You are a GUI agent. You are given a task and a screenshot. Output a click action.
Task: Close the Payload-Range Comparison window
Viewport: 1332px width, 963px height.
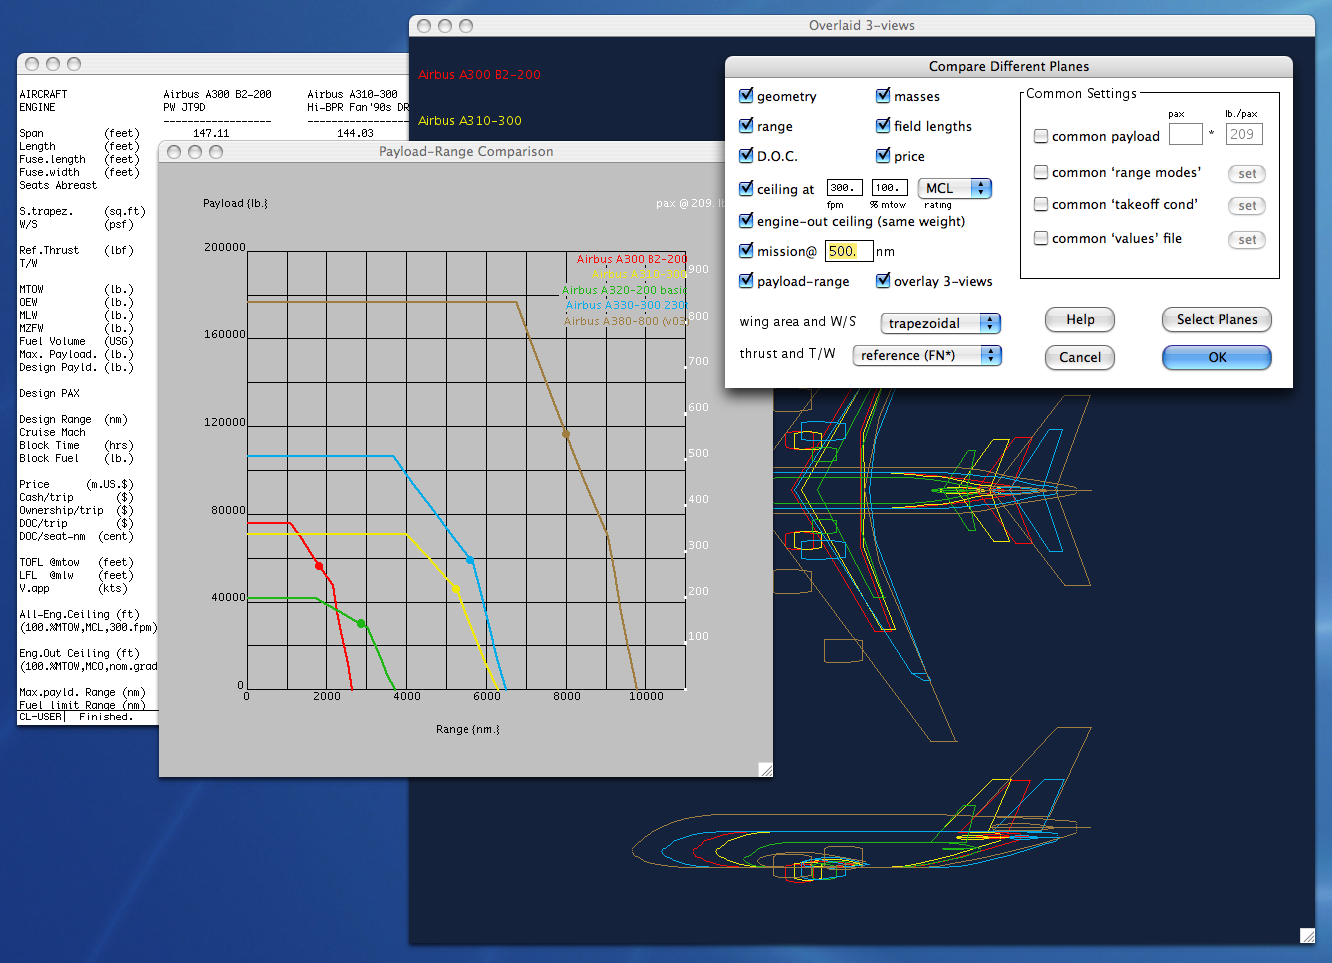click(174, 152)
